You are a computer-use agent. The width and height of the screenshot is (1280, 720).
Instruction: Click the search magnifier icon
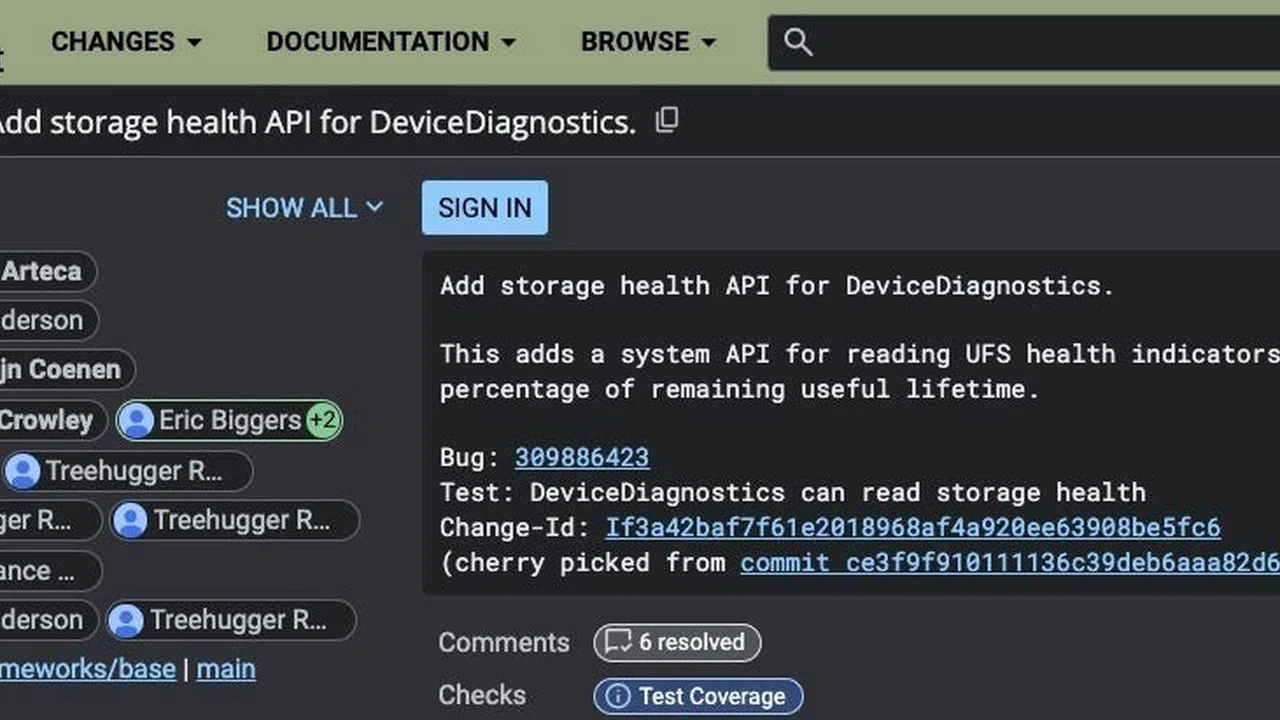[797, 42]
